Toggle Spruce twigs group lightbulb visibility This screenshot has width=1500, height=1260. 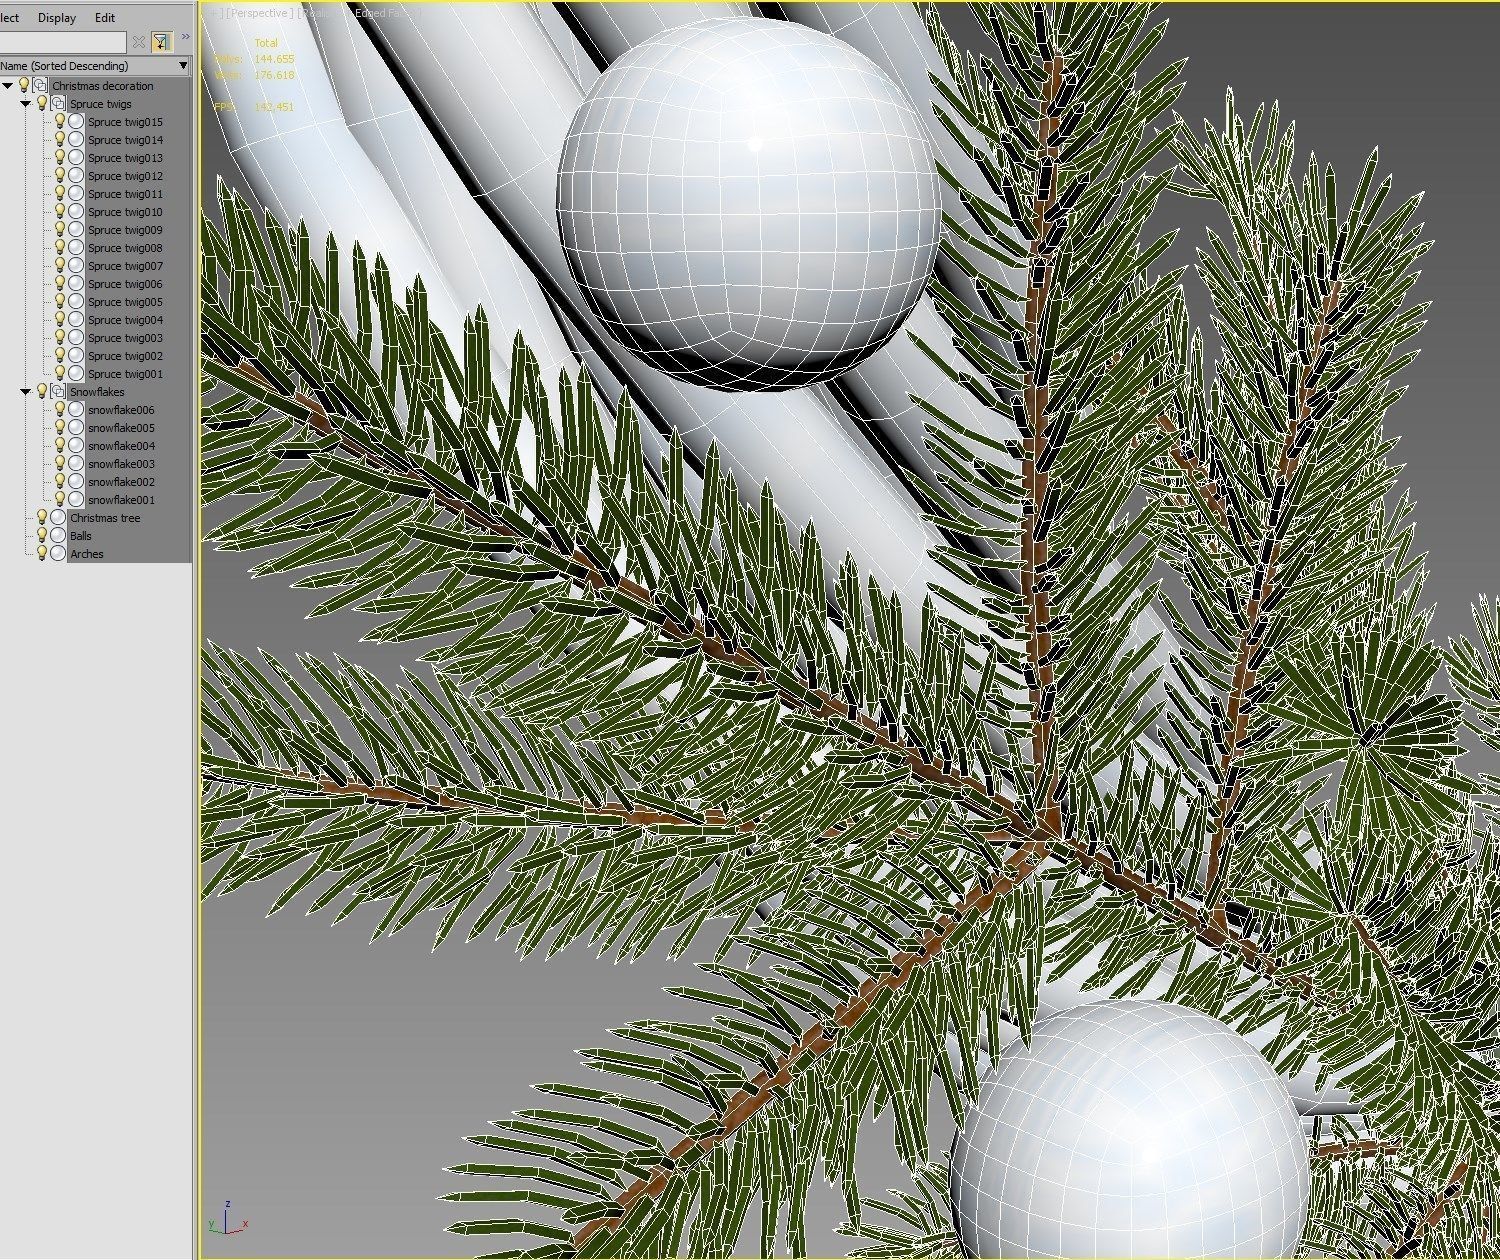coord(42,103)
